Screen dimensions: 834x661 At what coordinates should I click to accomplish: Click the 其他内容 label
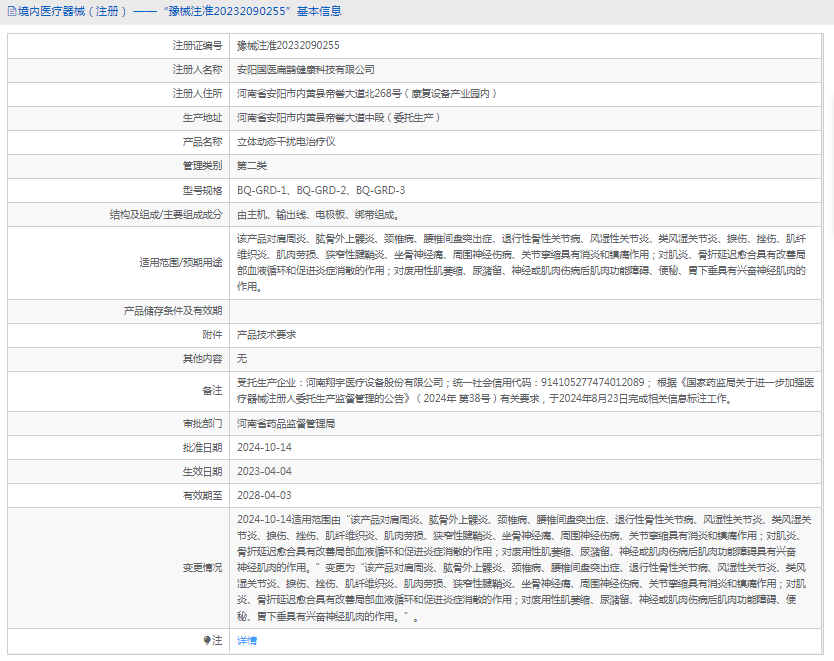(203, 359)
